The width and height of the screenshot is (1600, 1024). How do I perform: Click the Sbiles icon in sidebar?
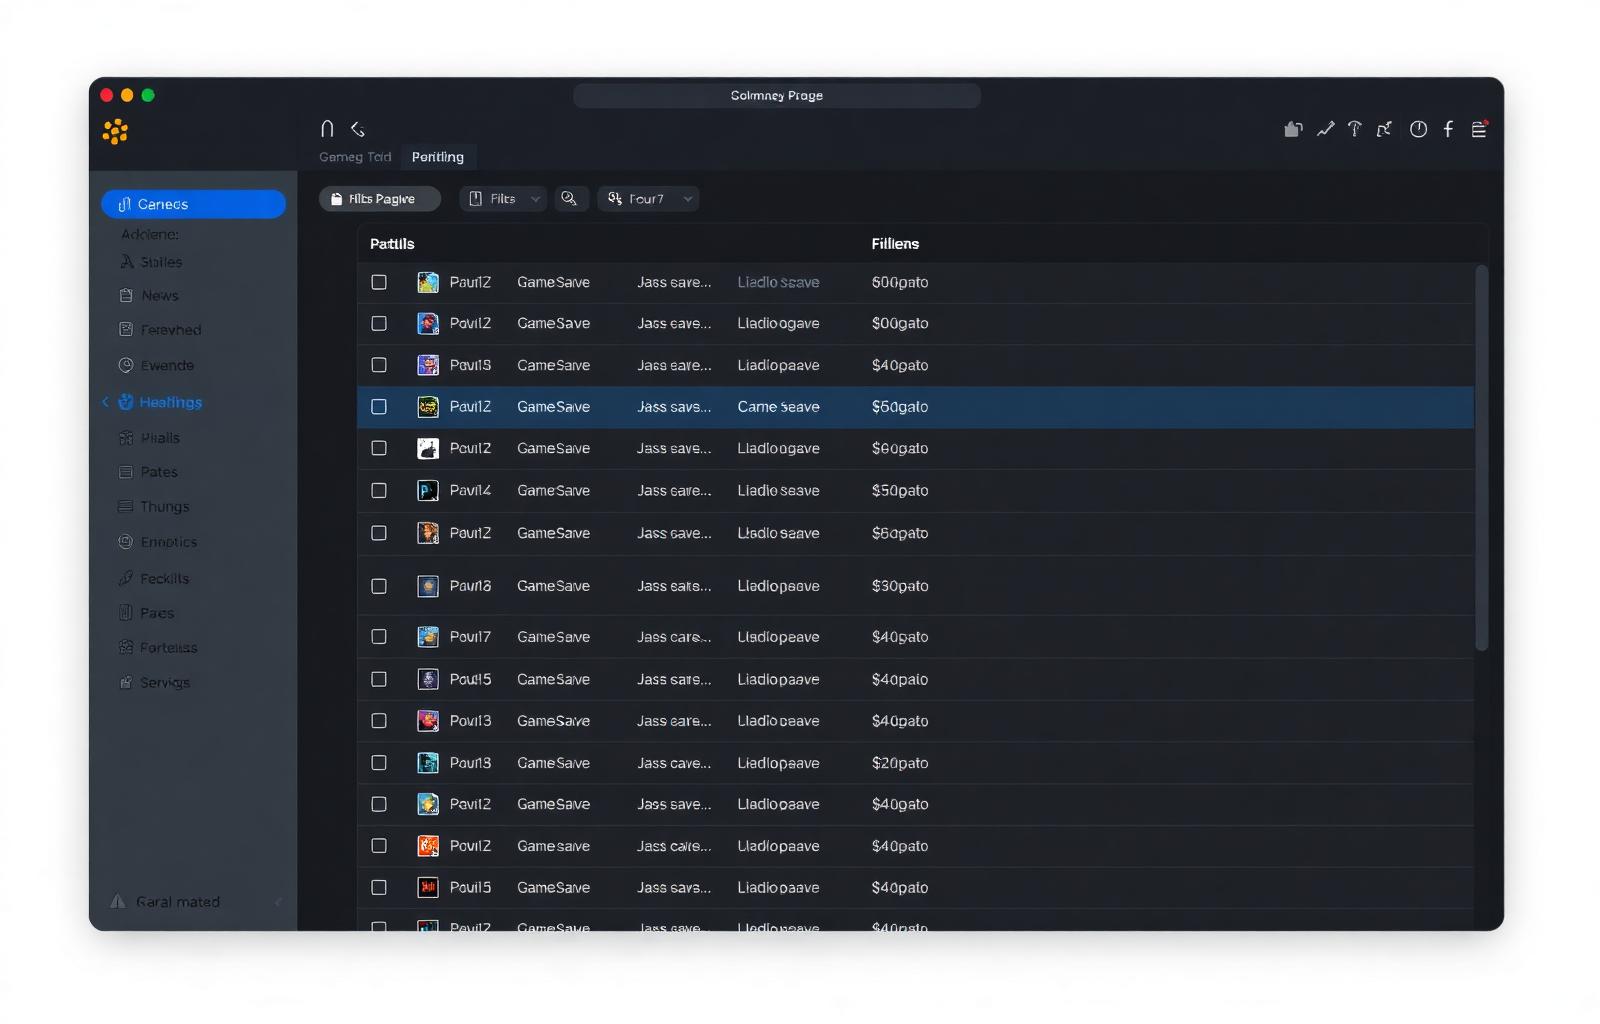click(x=127, y=262)
